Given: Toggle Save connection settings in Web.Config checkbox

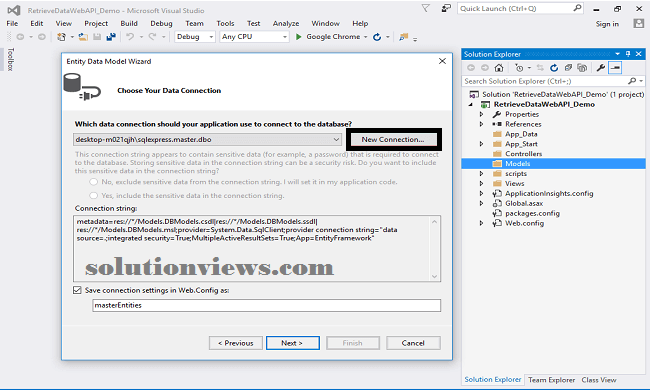Looking at the screenshot, I should (x=77, y=290).
